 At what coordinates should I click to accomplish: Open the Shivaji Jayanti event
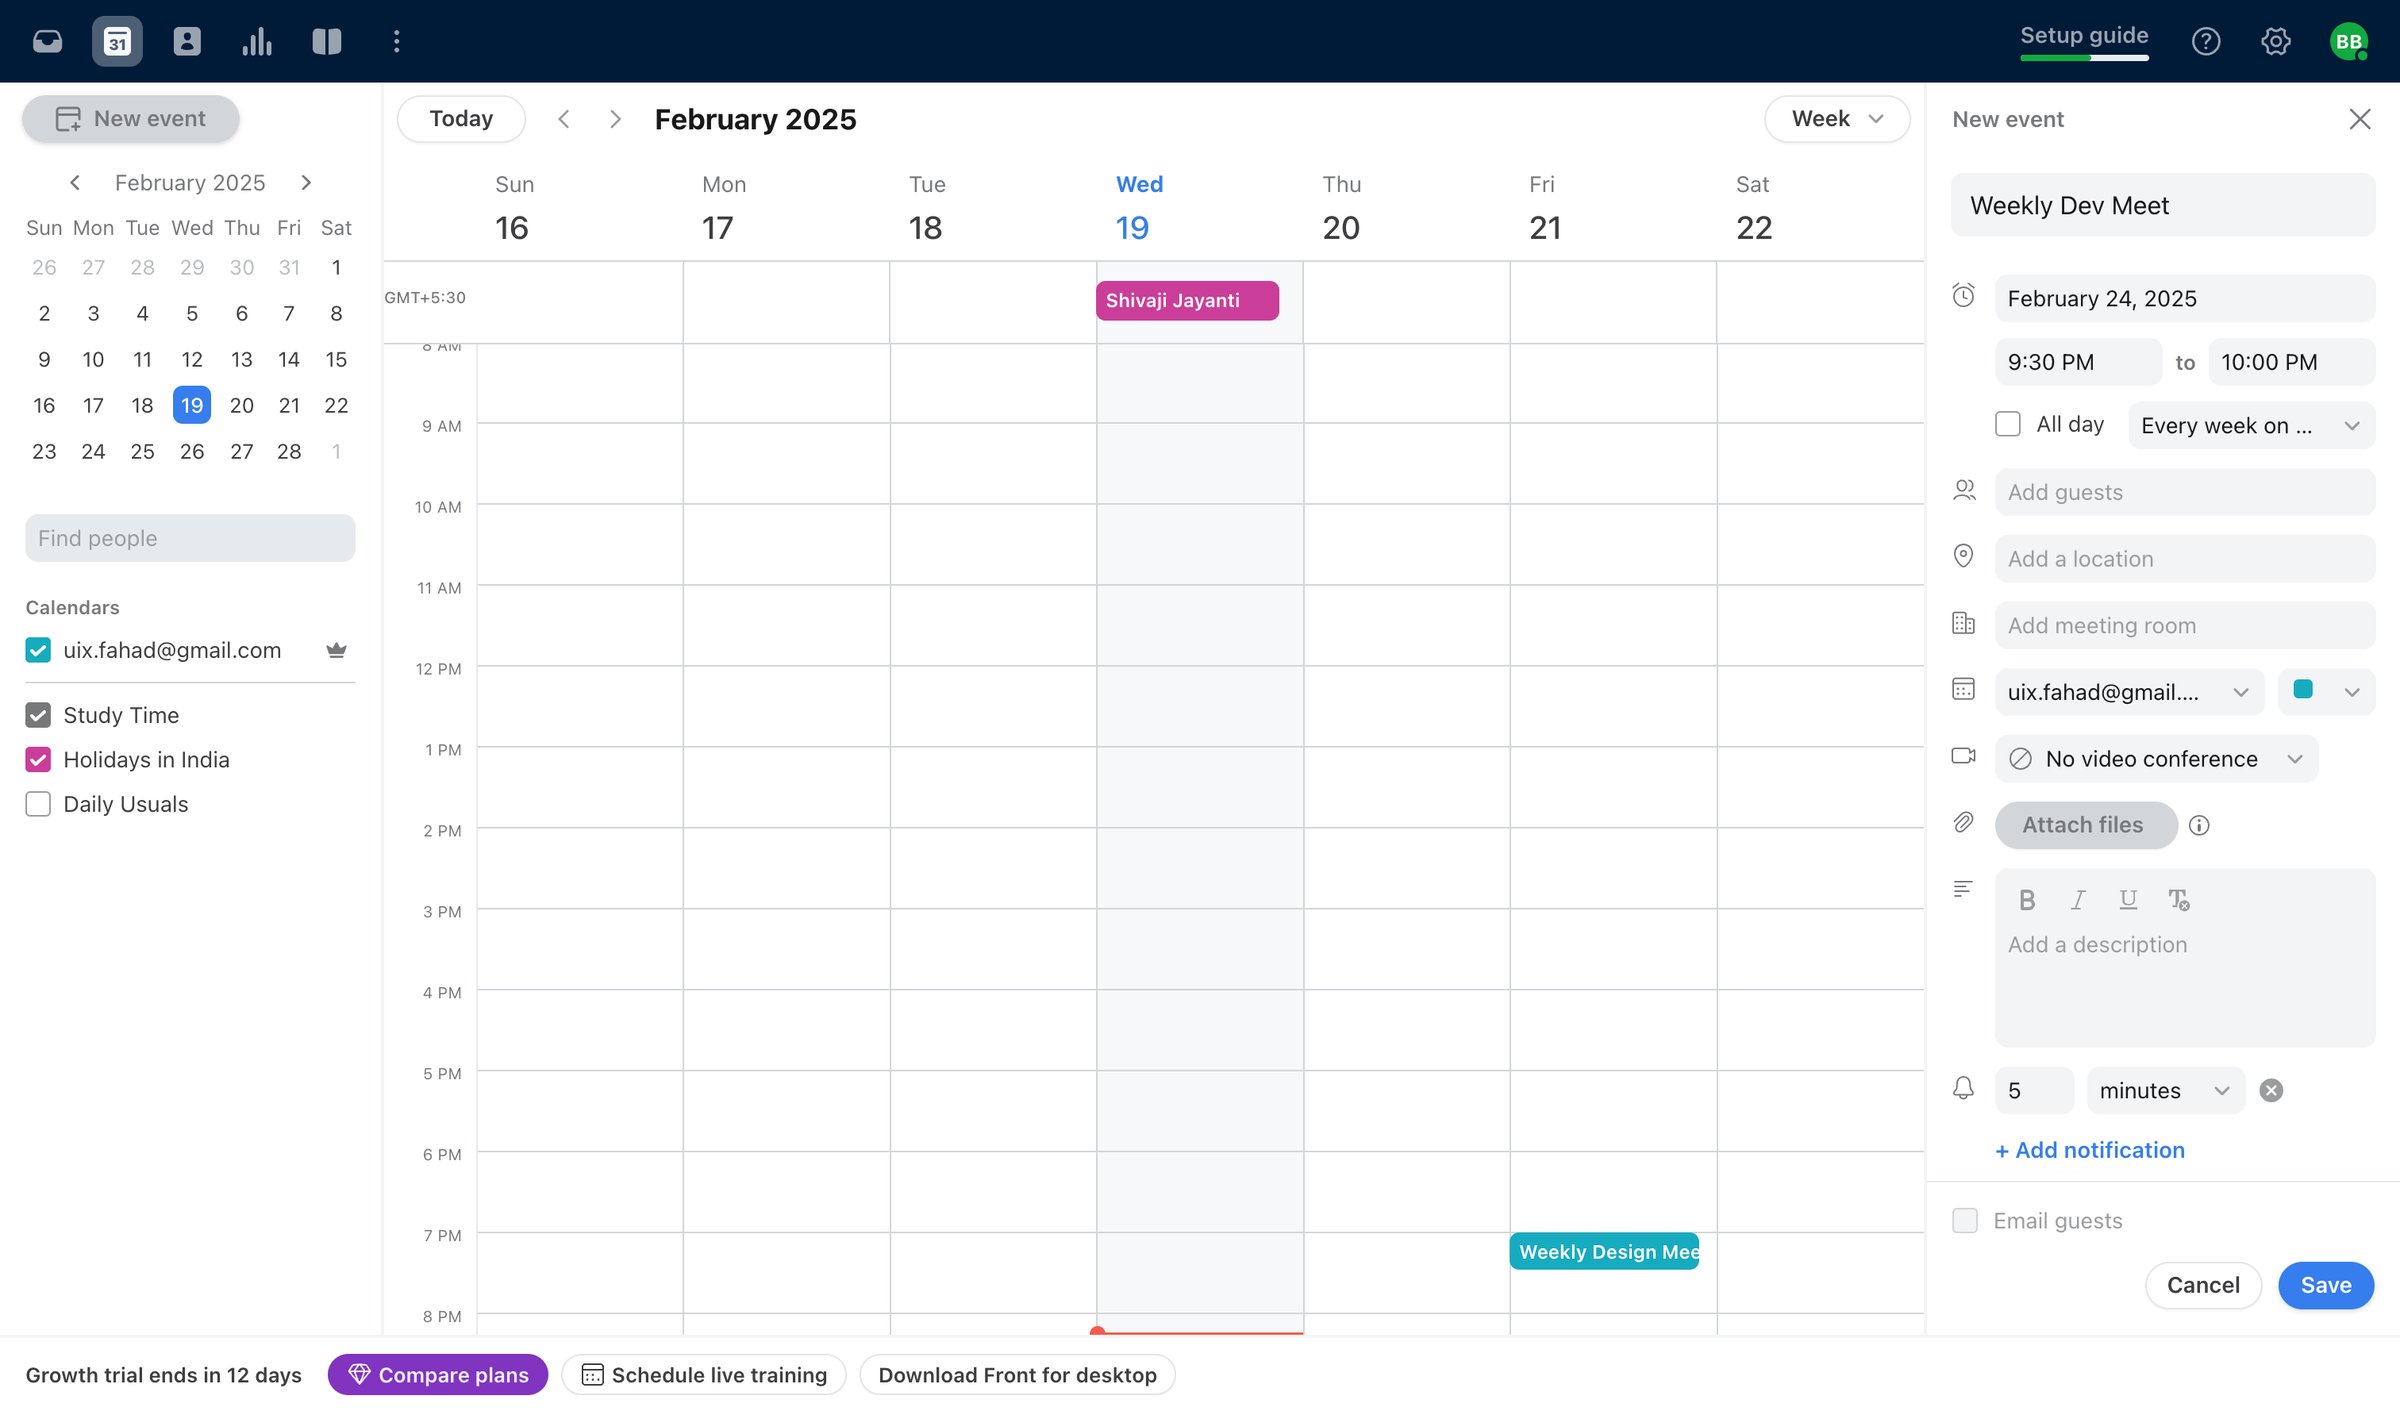[1187, 300]
